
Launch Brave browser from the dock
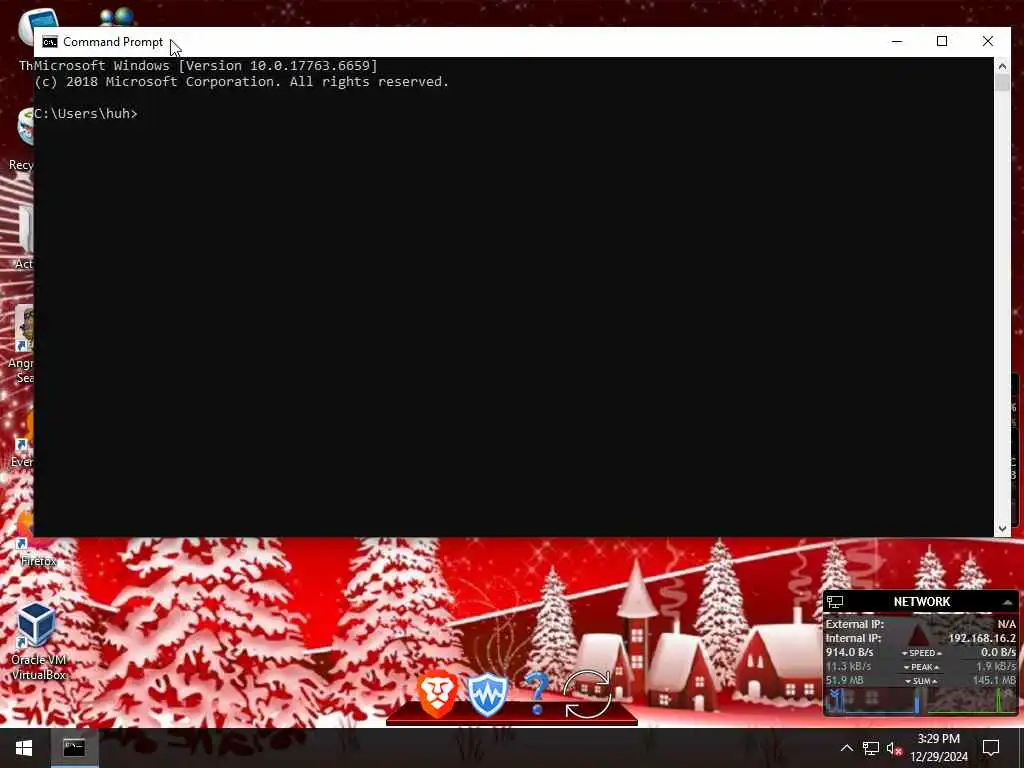pyautogui.click(x=437, y=693)
